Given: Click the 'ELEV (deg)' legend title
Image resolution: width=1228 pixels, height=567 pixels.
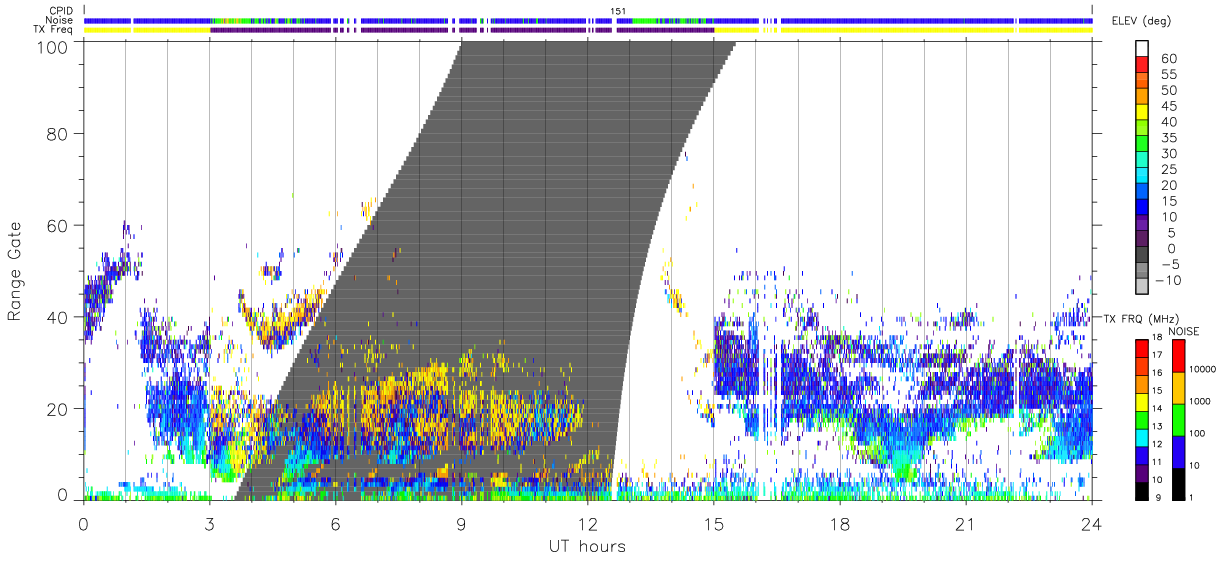Looking at the screenshot, I should click(1142, 21).
